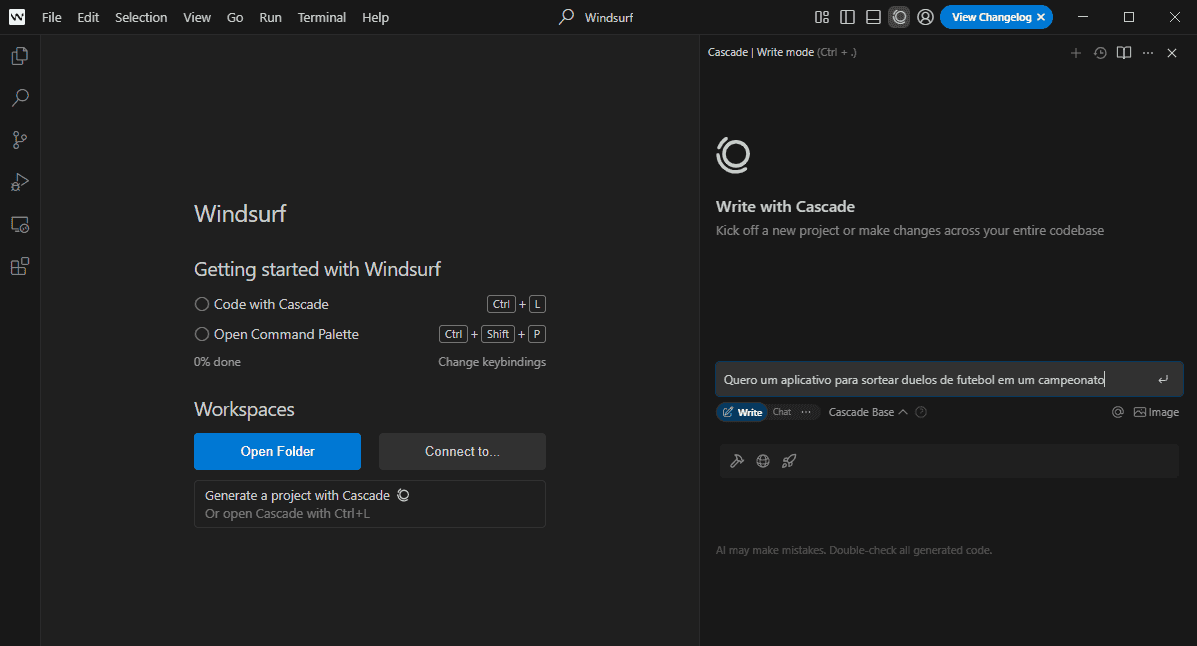Open the Source Control view

[x=20, y=140]
